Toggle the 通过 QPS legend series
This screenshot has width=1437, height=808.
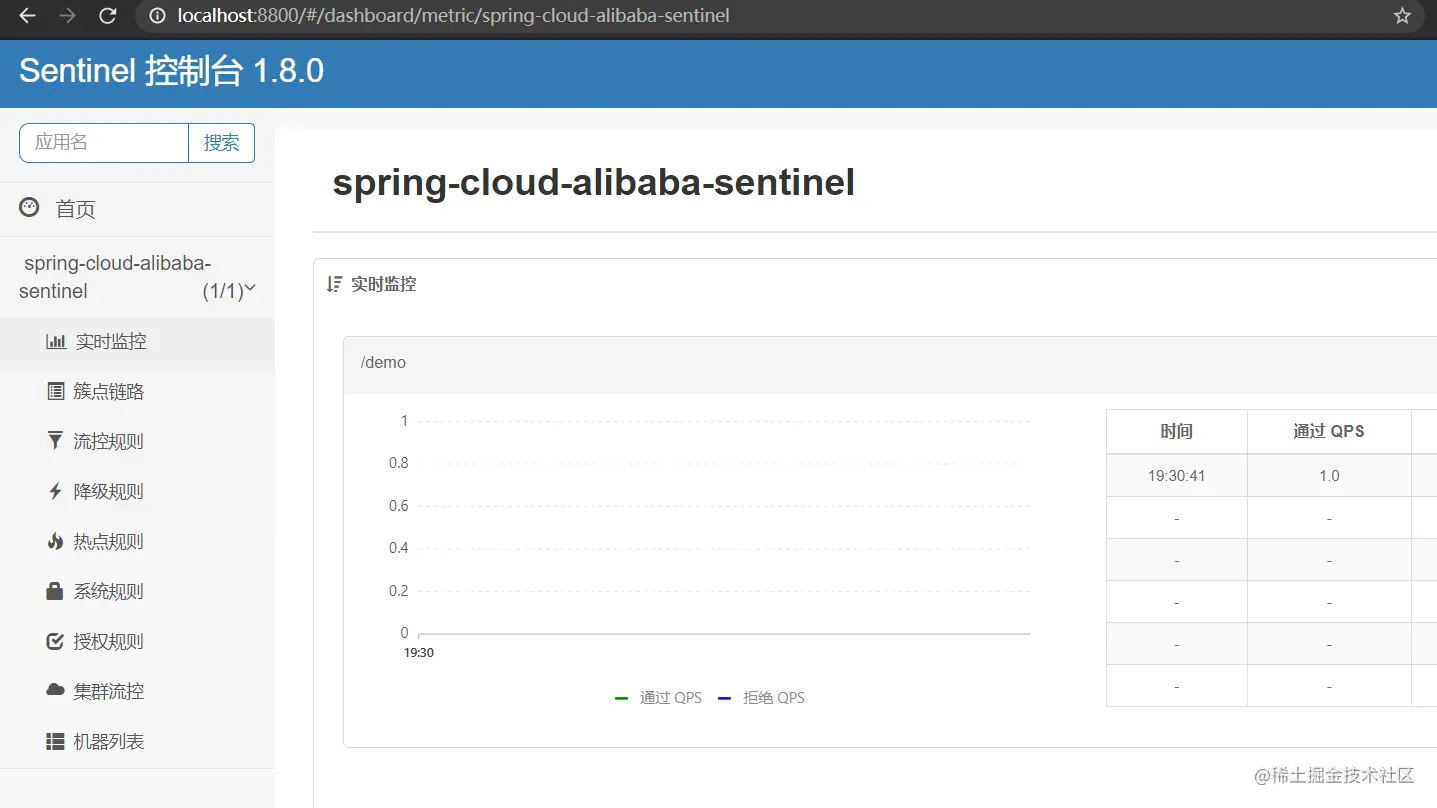click(659, 698)
